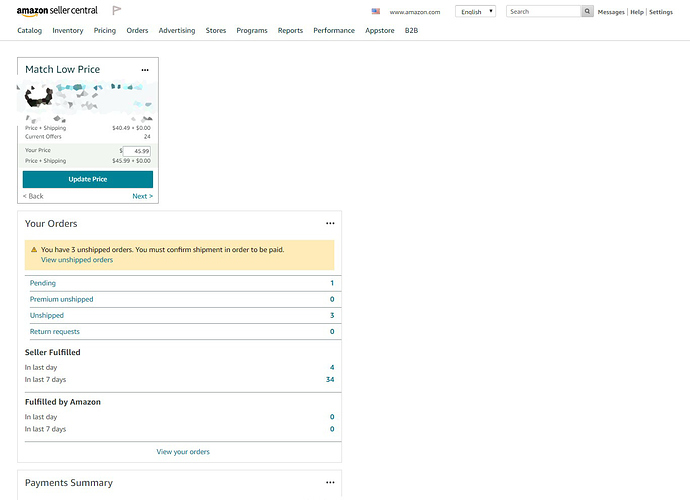
Task: Click the View your orders link
Action: pyautogui.click(x=183, y=452)
